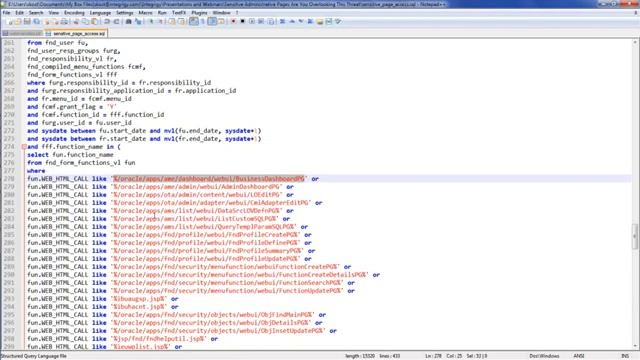The height and width of the screenshot is (360, 640).
Task: Open the Edit menu
Action: click(x=19, y=13)
